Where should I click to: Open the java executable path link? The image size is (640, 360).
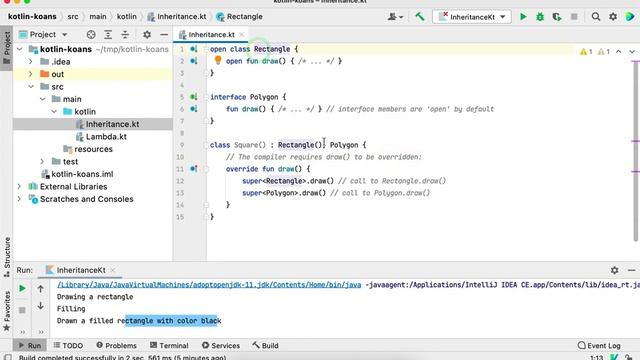click(209, 285)
